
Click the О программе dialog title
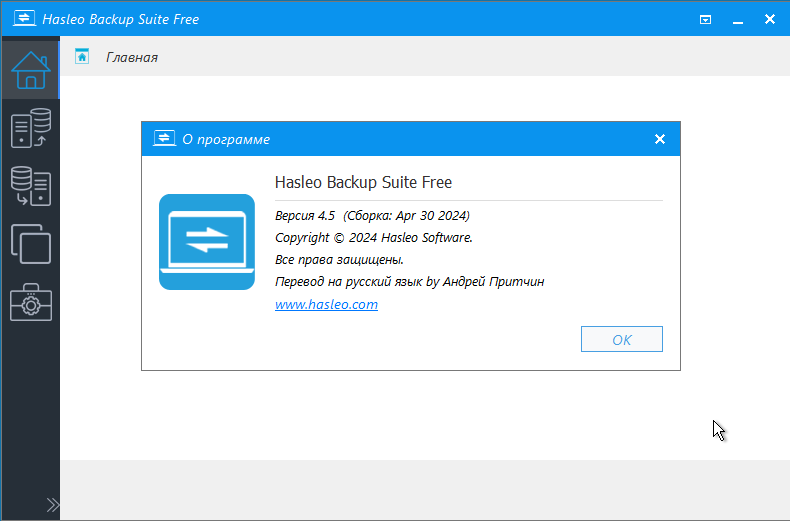[x=226, y=140]
